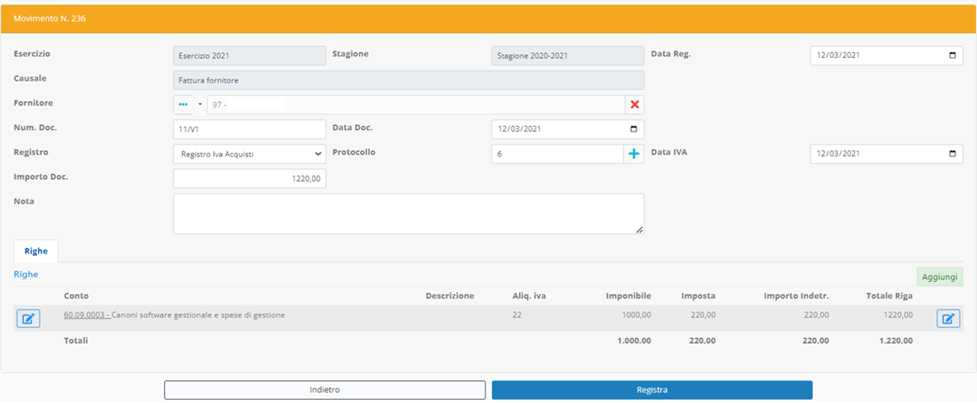Image resolution: width=977 pixels, height=403 pixels.
Task: Click the left edit icon on the row
Action: [29, 319]
